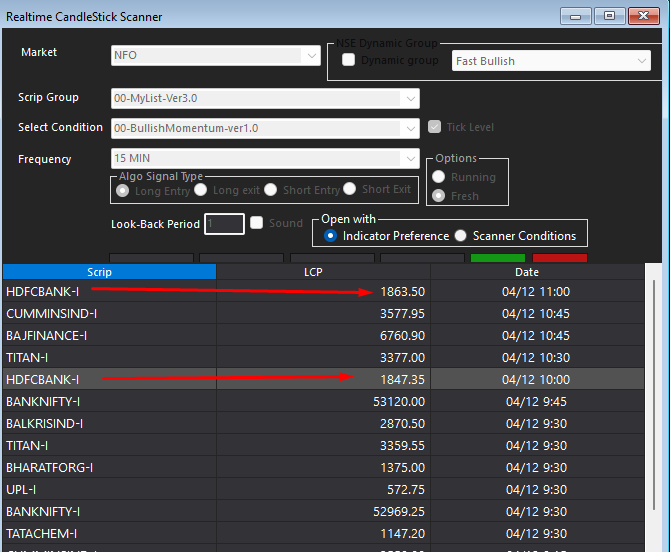This screenshot has height=552, width=670.
Task: Select the TITAN-I row with LCP 3359.55
Action: tap(323, 446)
